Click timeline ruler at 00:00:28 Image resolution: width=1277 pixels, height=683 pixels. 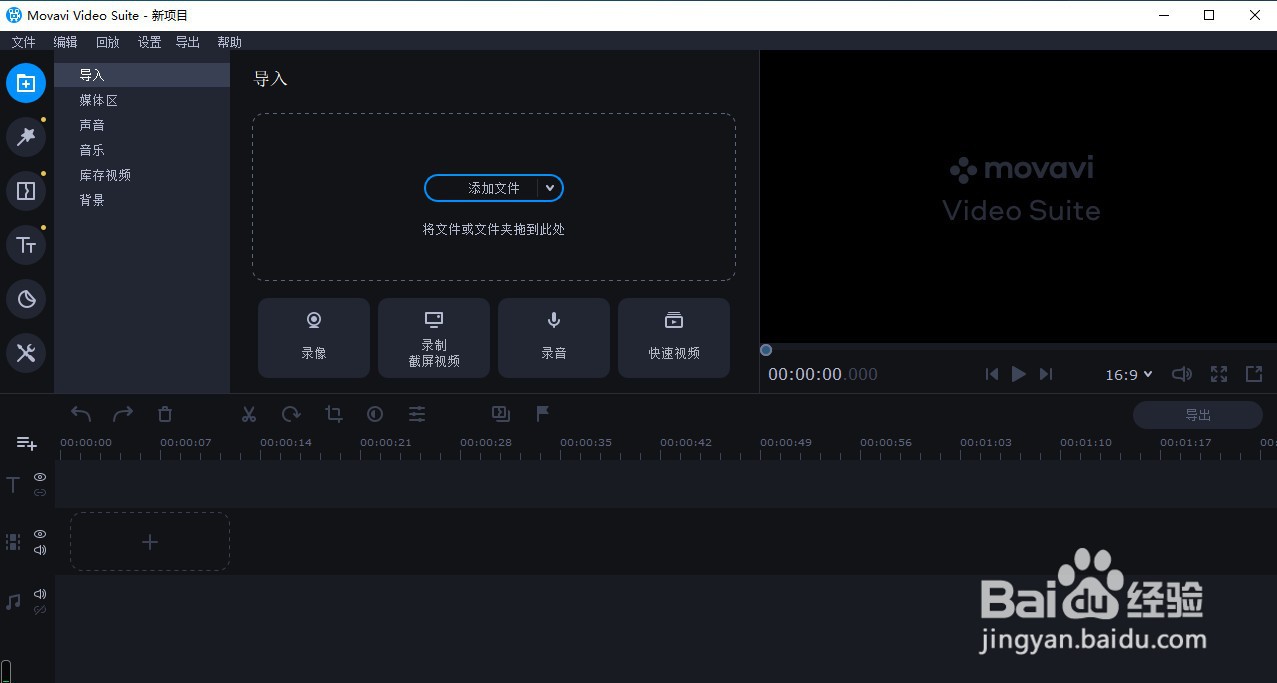[486, 442]
